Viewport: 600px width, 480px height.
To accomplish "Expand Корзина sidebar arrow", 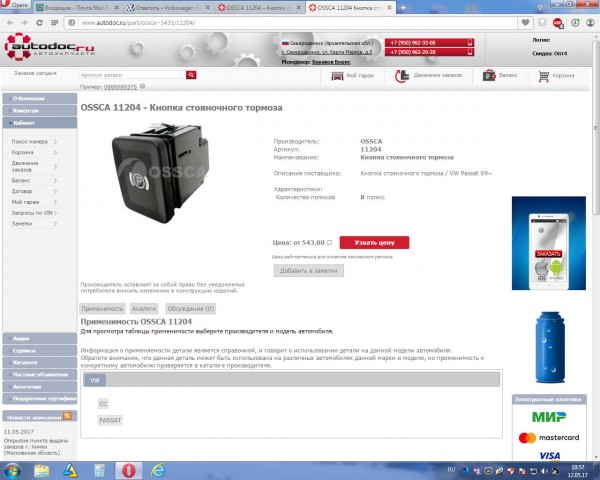I will coord(55,152).
